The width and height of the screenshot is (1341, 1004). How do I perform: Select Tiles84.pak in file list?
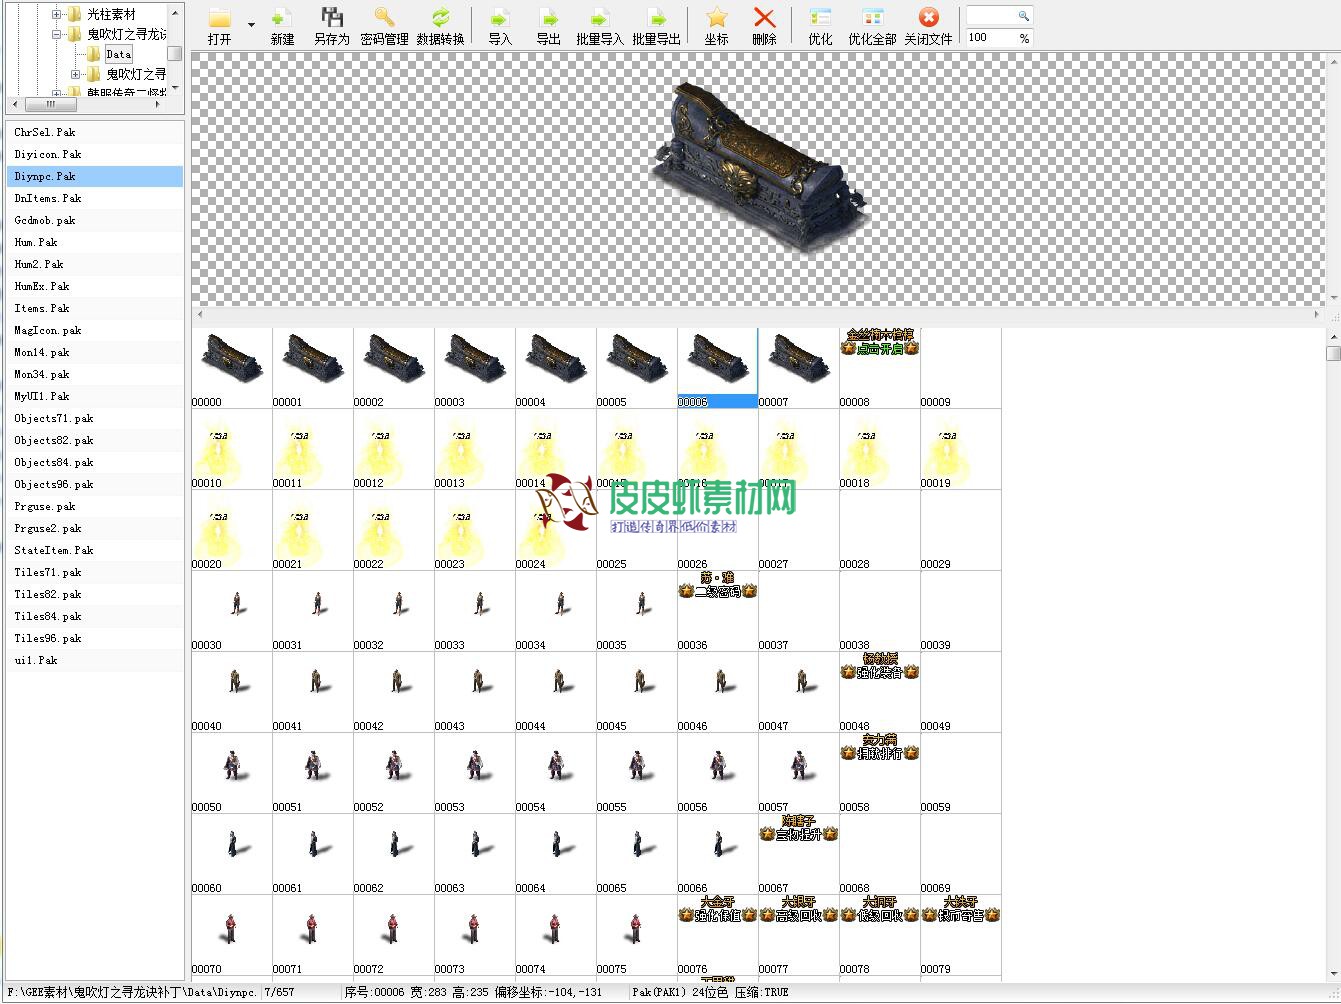[x=95, y=616]
